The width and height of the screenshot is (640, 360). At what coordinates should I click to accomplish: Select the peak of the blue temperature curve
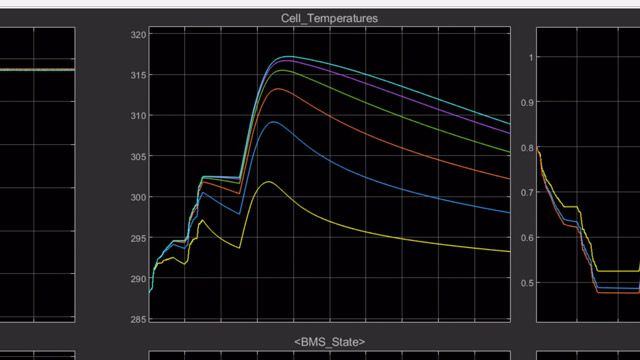click(x=273, y=122)
